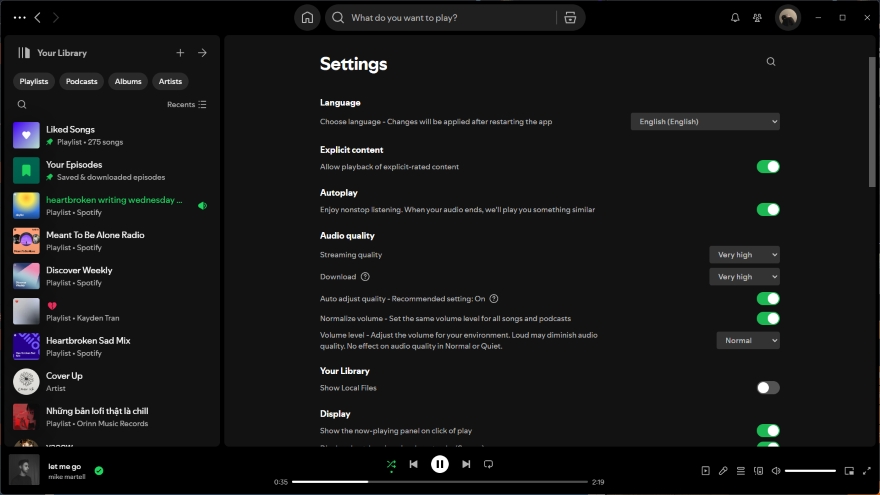
Task: Open Cover Up artist
Action: click(x=111, y=382)
